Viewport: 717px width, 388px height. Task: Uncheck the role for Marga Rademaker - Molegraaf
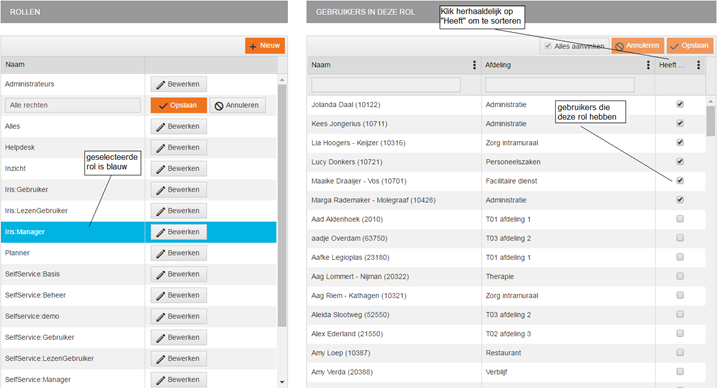point(680,200)
